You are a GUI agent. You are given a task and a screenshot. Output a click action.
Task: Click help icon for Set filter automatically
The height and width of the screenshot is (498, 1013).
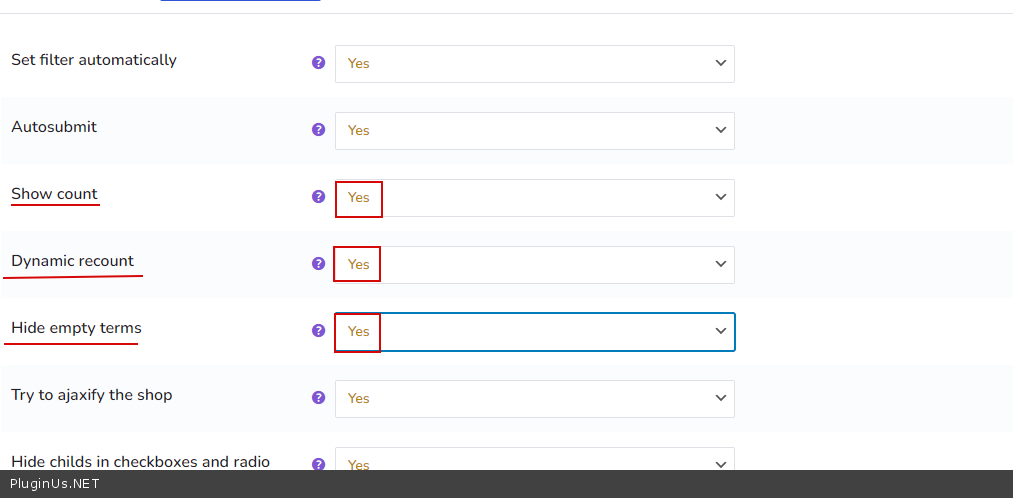[x=318, y=62]
